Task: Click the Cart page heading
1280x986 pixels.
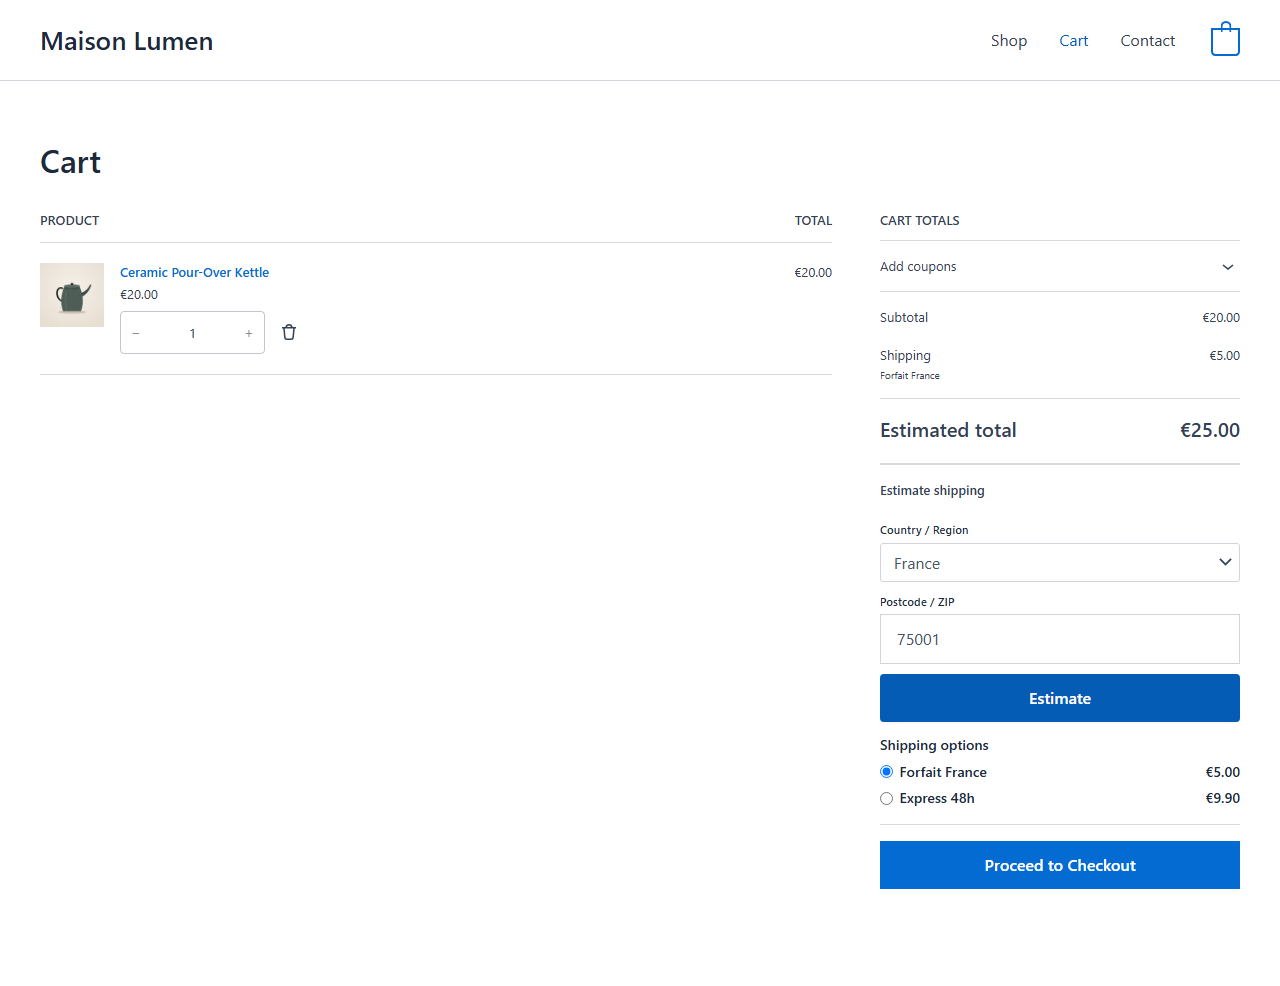Action: pos(71,162)
